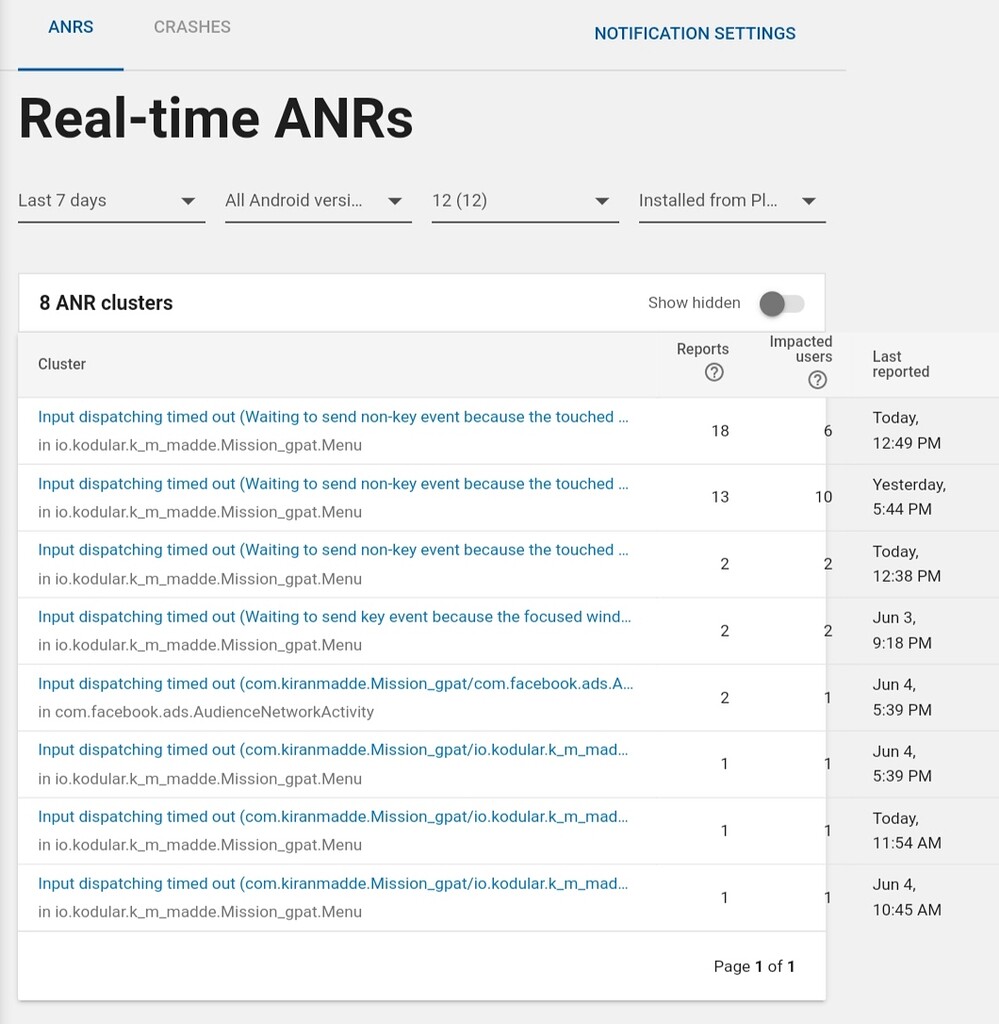
Task: Expand the All Android versions dropdown
Action: coord(317,201)
